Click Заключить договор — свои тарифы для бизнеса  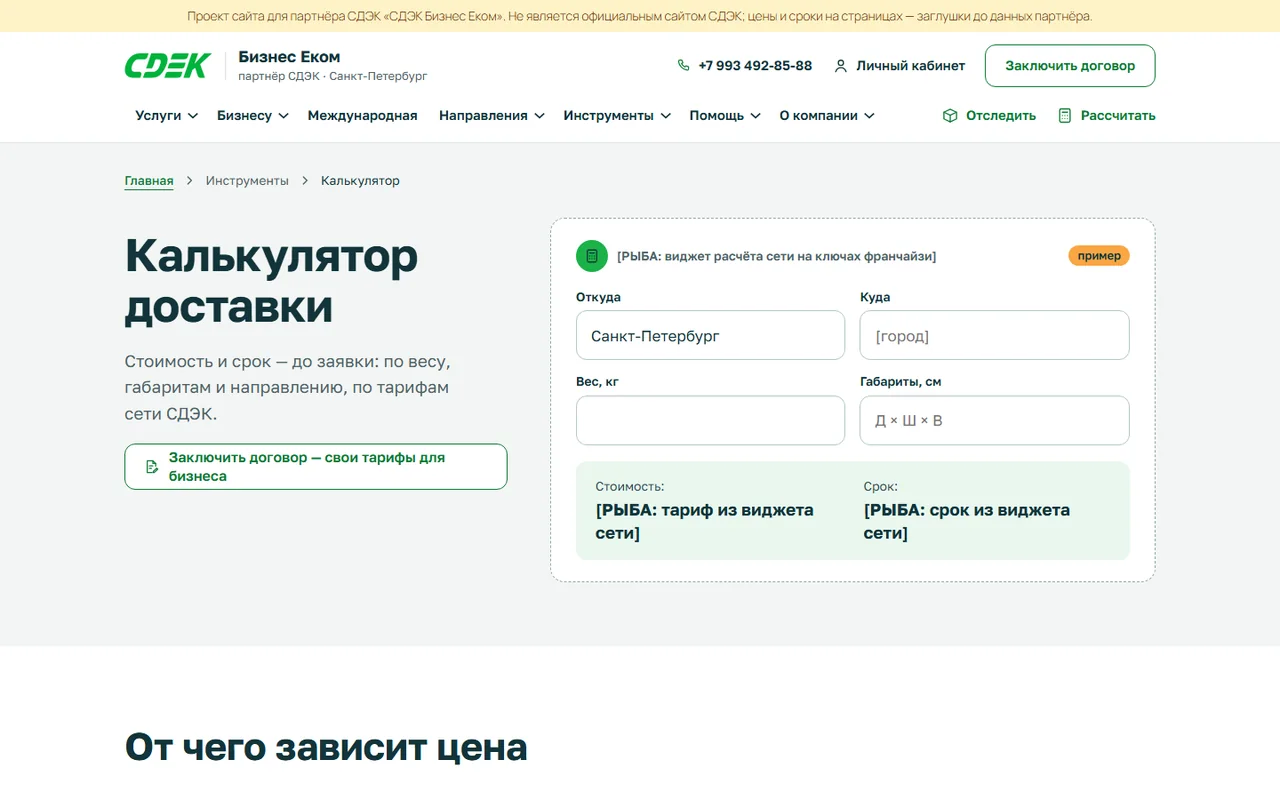point(316,467)
